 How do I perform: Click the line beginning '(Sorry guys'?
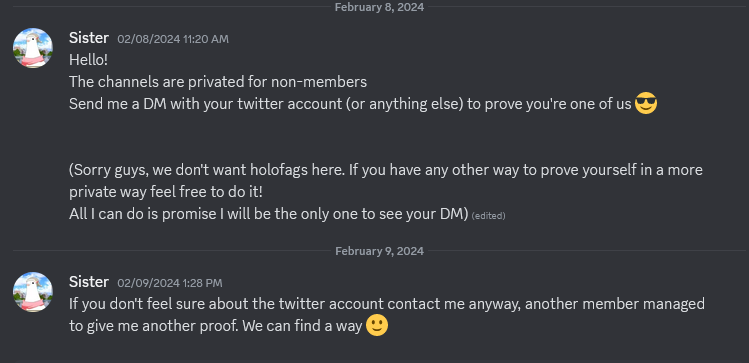[x=386, y=170]
